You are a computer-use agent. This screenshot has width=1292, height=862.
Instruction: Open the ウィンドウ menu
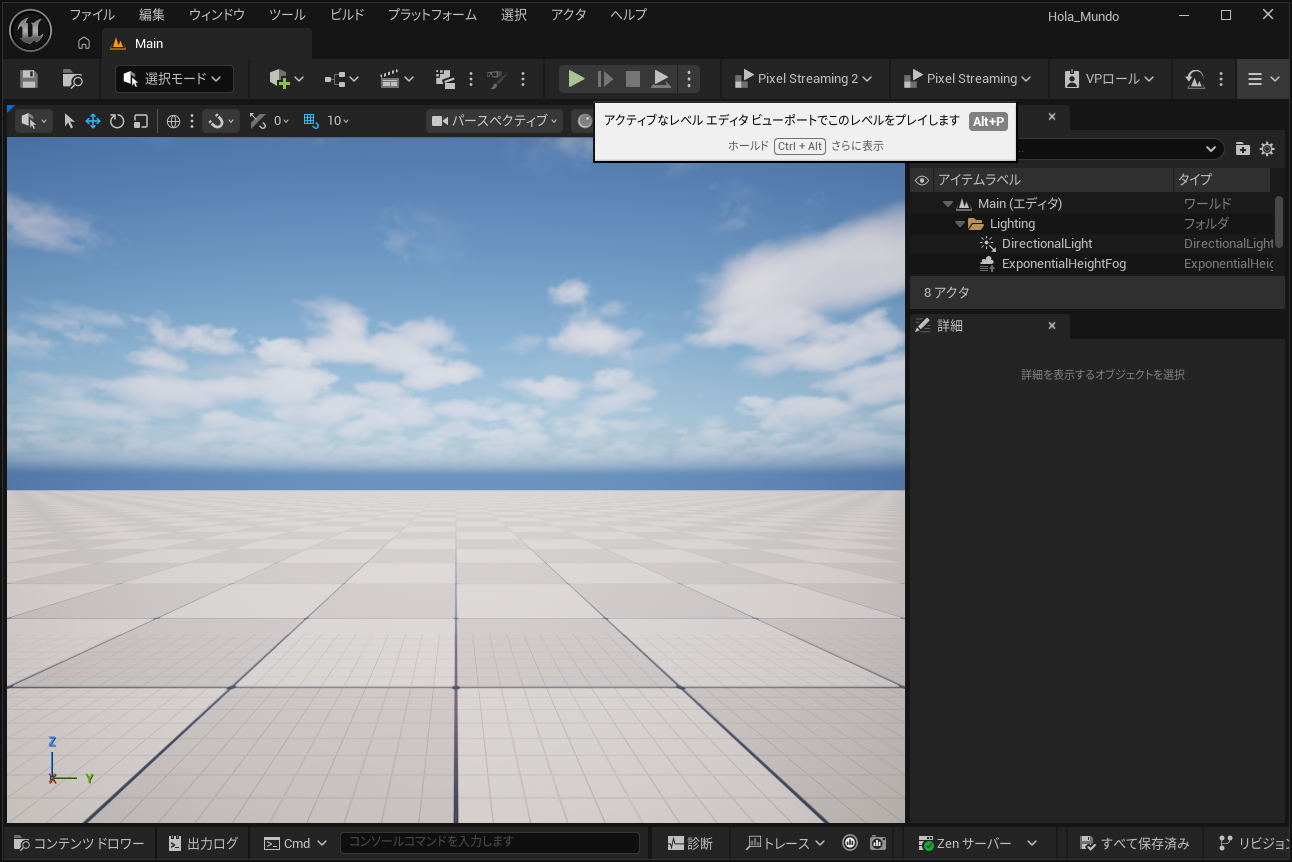click(x=217, y=15)
